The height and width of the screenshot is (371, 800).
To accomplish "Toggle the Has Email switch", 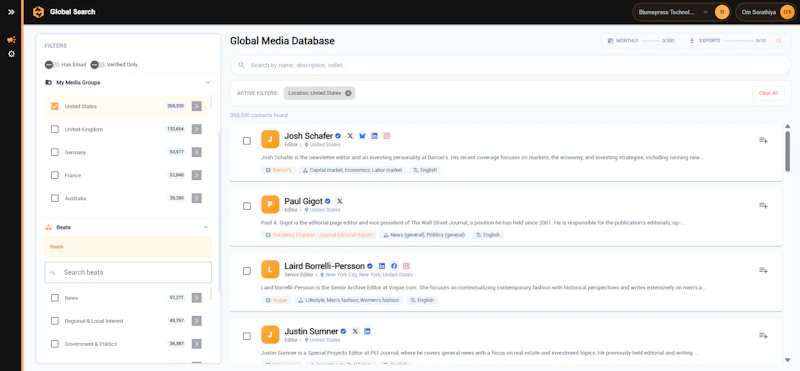I will (52, 65).
